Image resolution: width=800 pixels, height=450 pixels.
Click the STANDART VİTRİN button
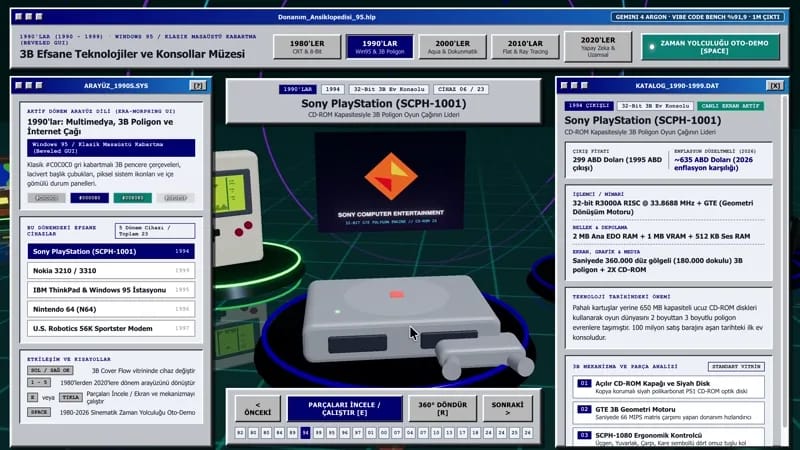pos(736,366)
